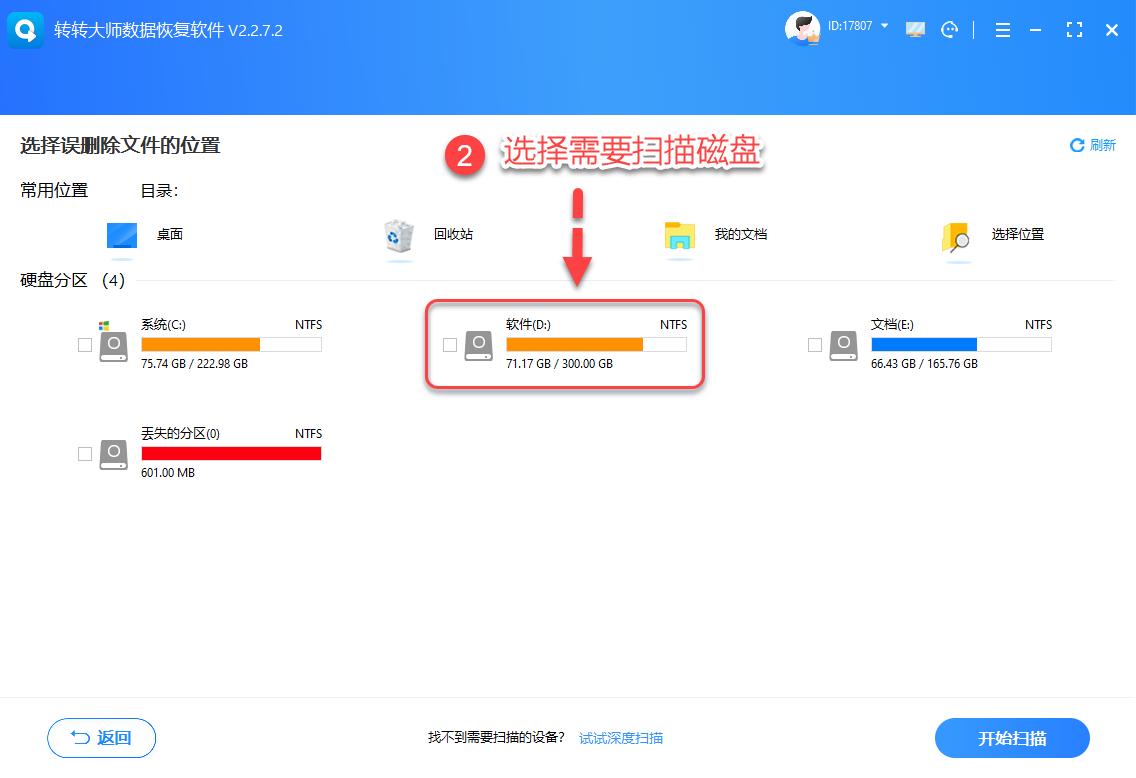This screenshot has width=1136, height=778.
Task: Select the desktop 桌面 monitor icon
Action: point(122,236)
